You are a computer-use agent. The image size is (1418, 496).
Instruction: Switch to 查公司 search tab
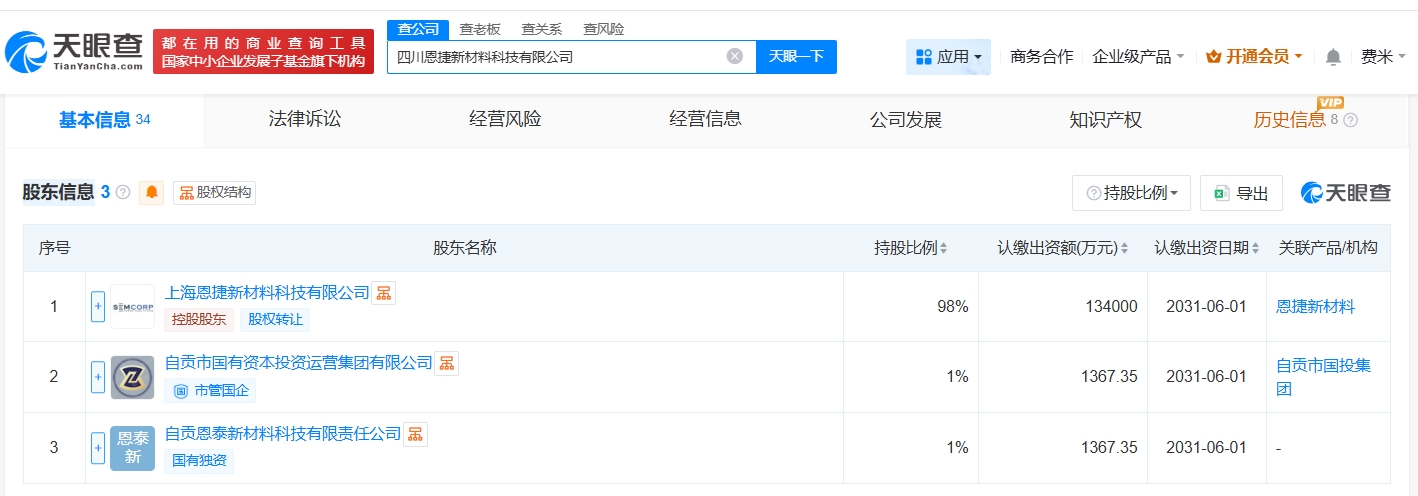pos(418,29)
